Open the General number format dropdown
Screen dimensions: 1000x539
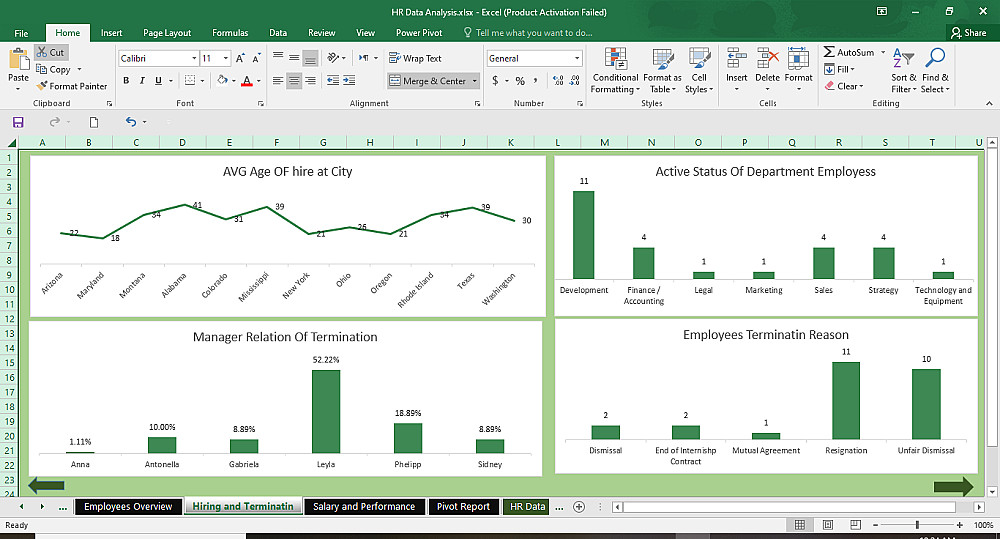(x=577, y=59)
